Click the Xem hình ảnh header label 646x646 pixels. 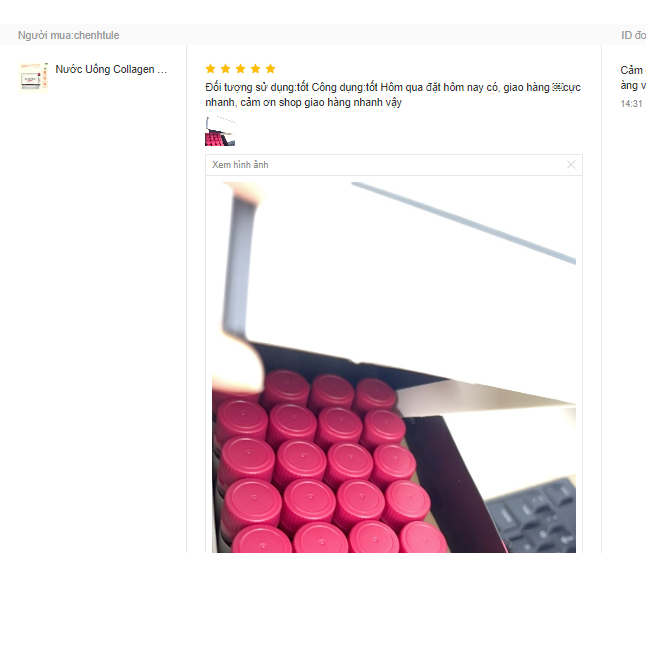[240, 165]
